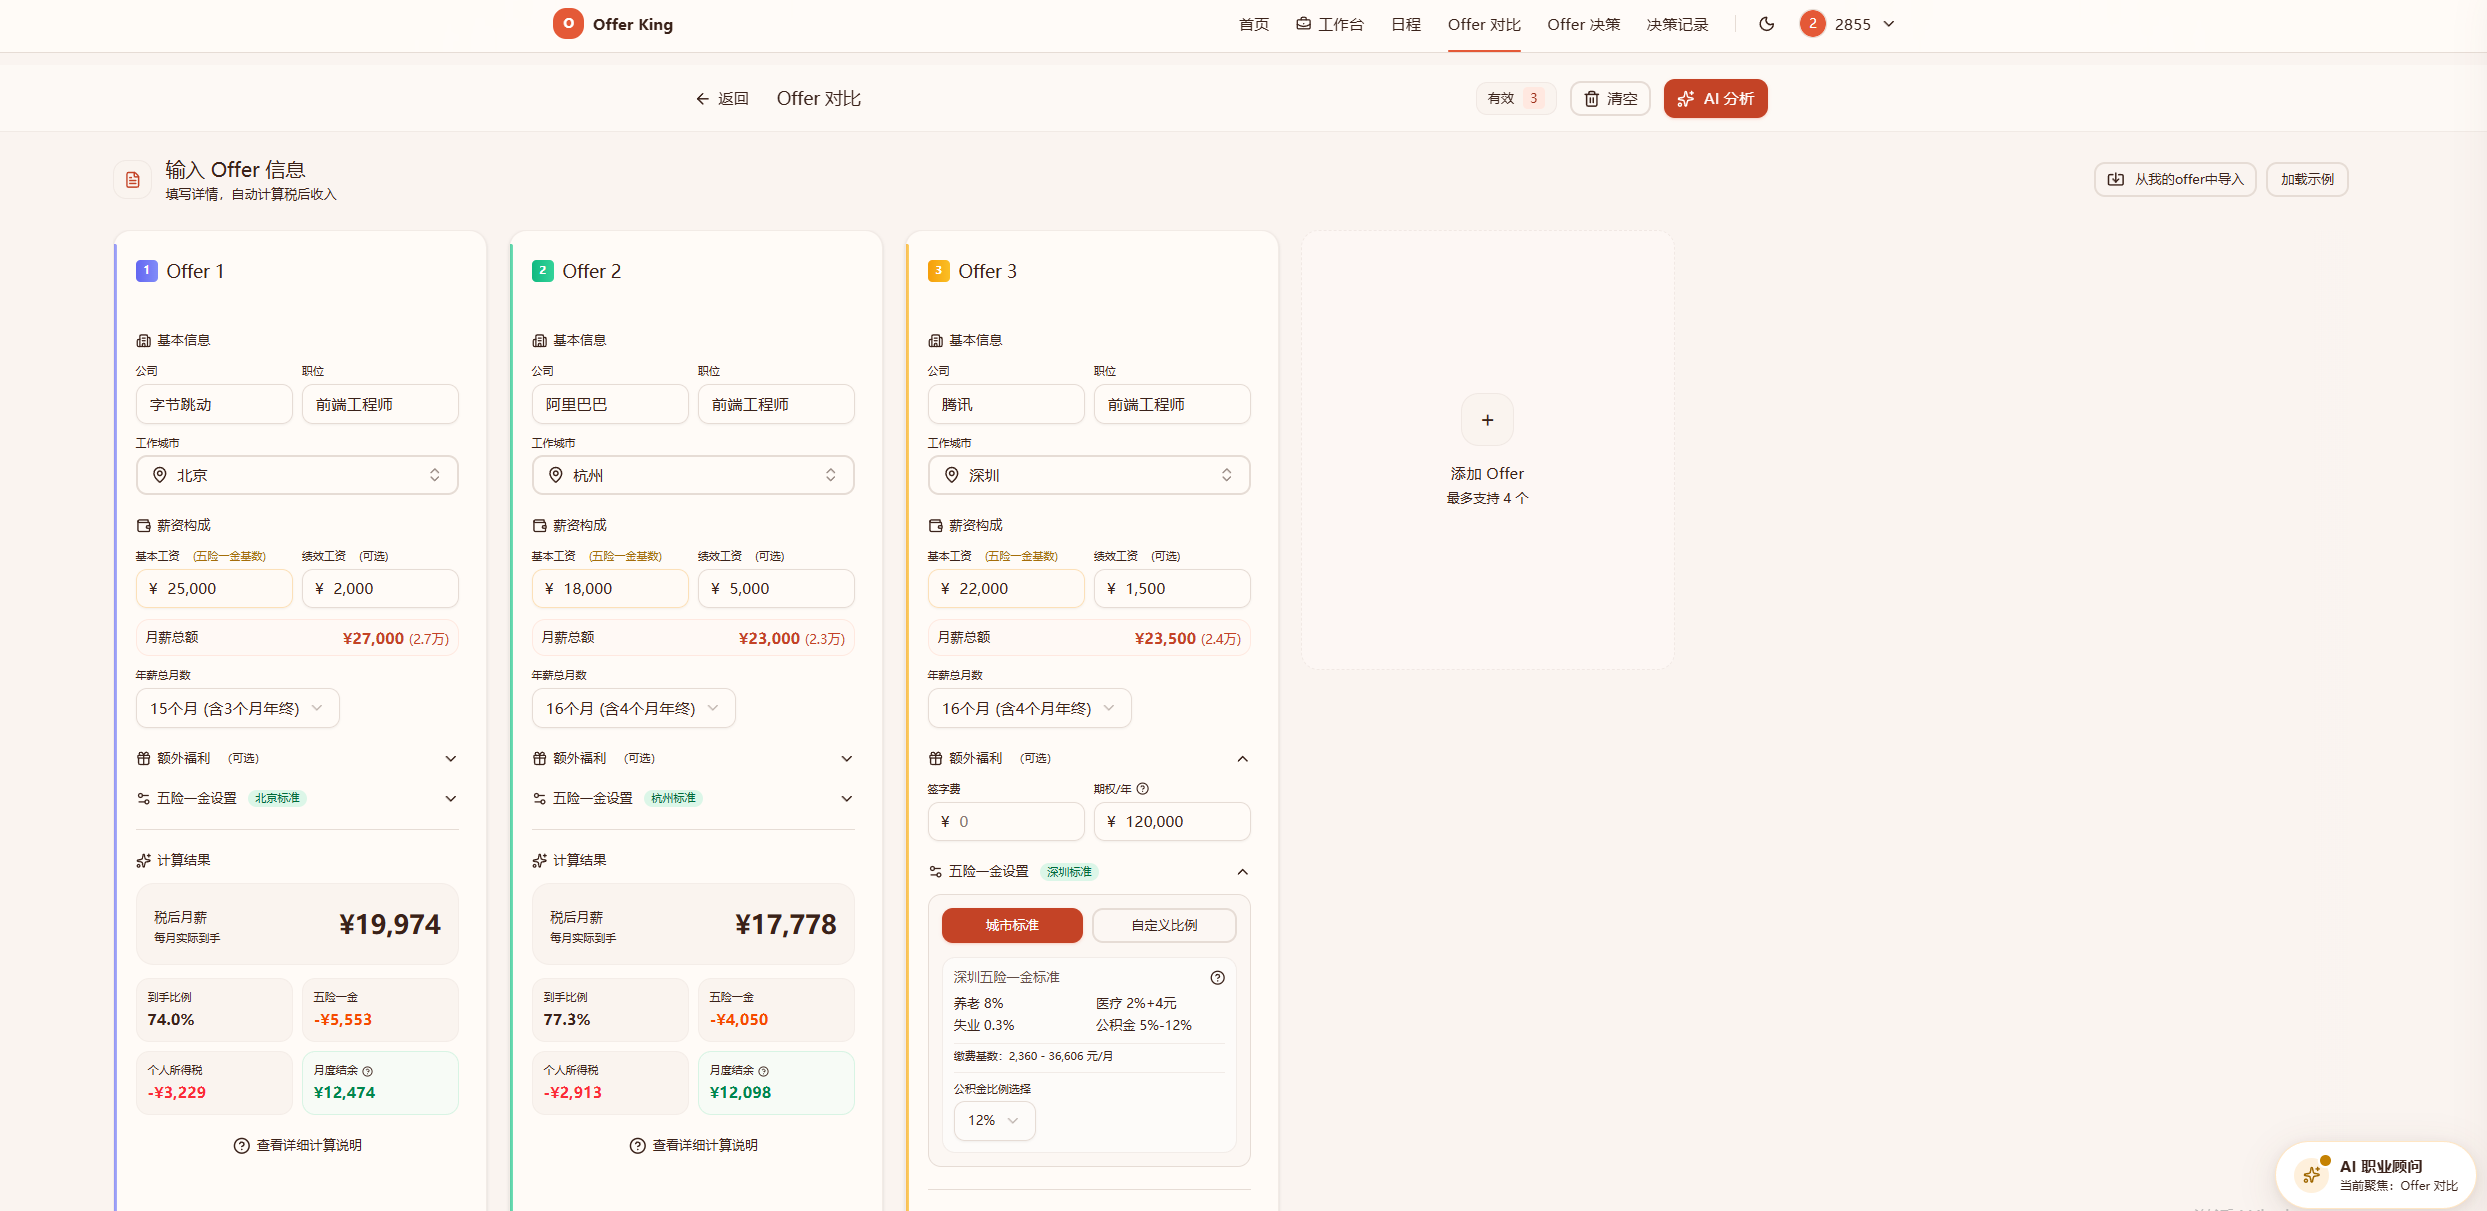Click Offer 3 签字费 input field
Viewport: 2487px width, 1211px height.
[1006, 822]
